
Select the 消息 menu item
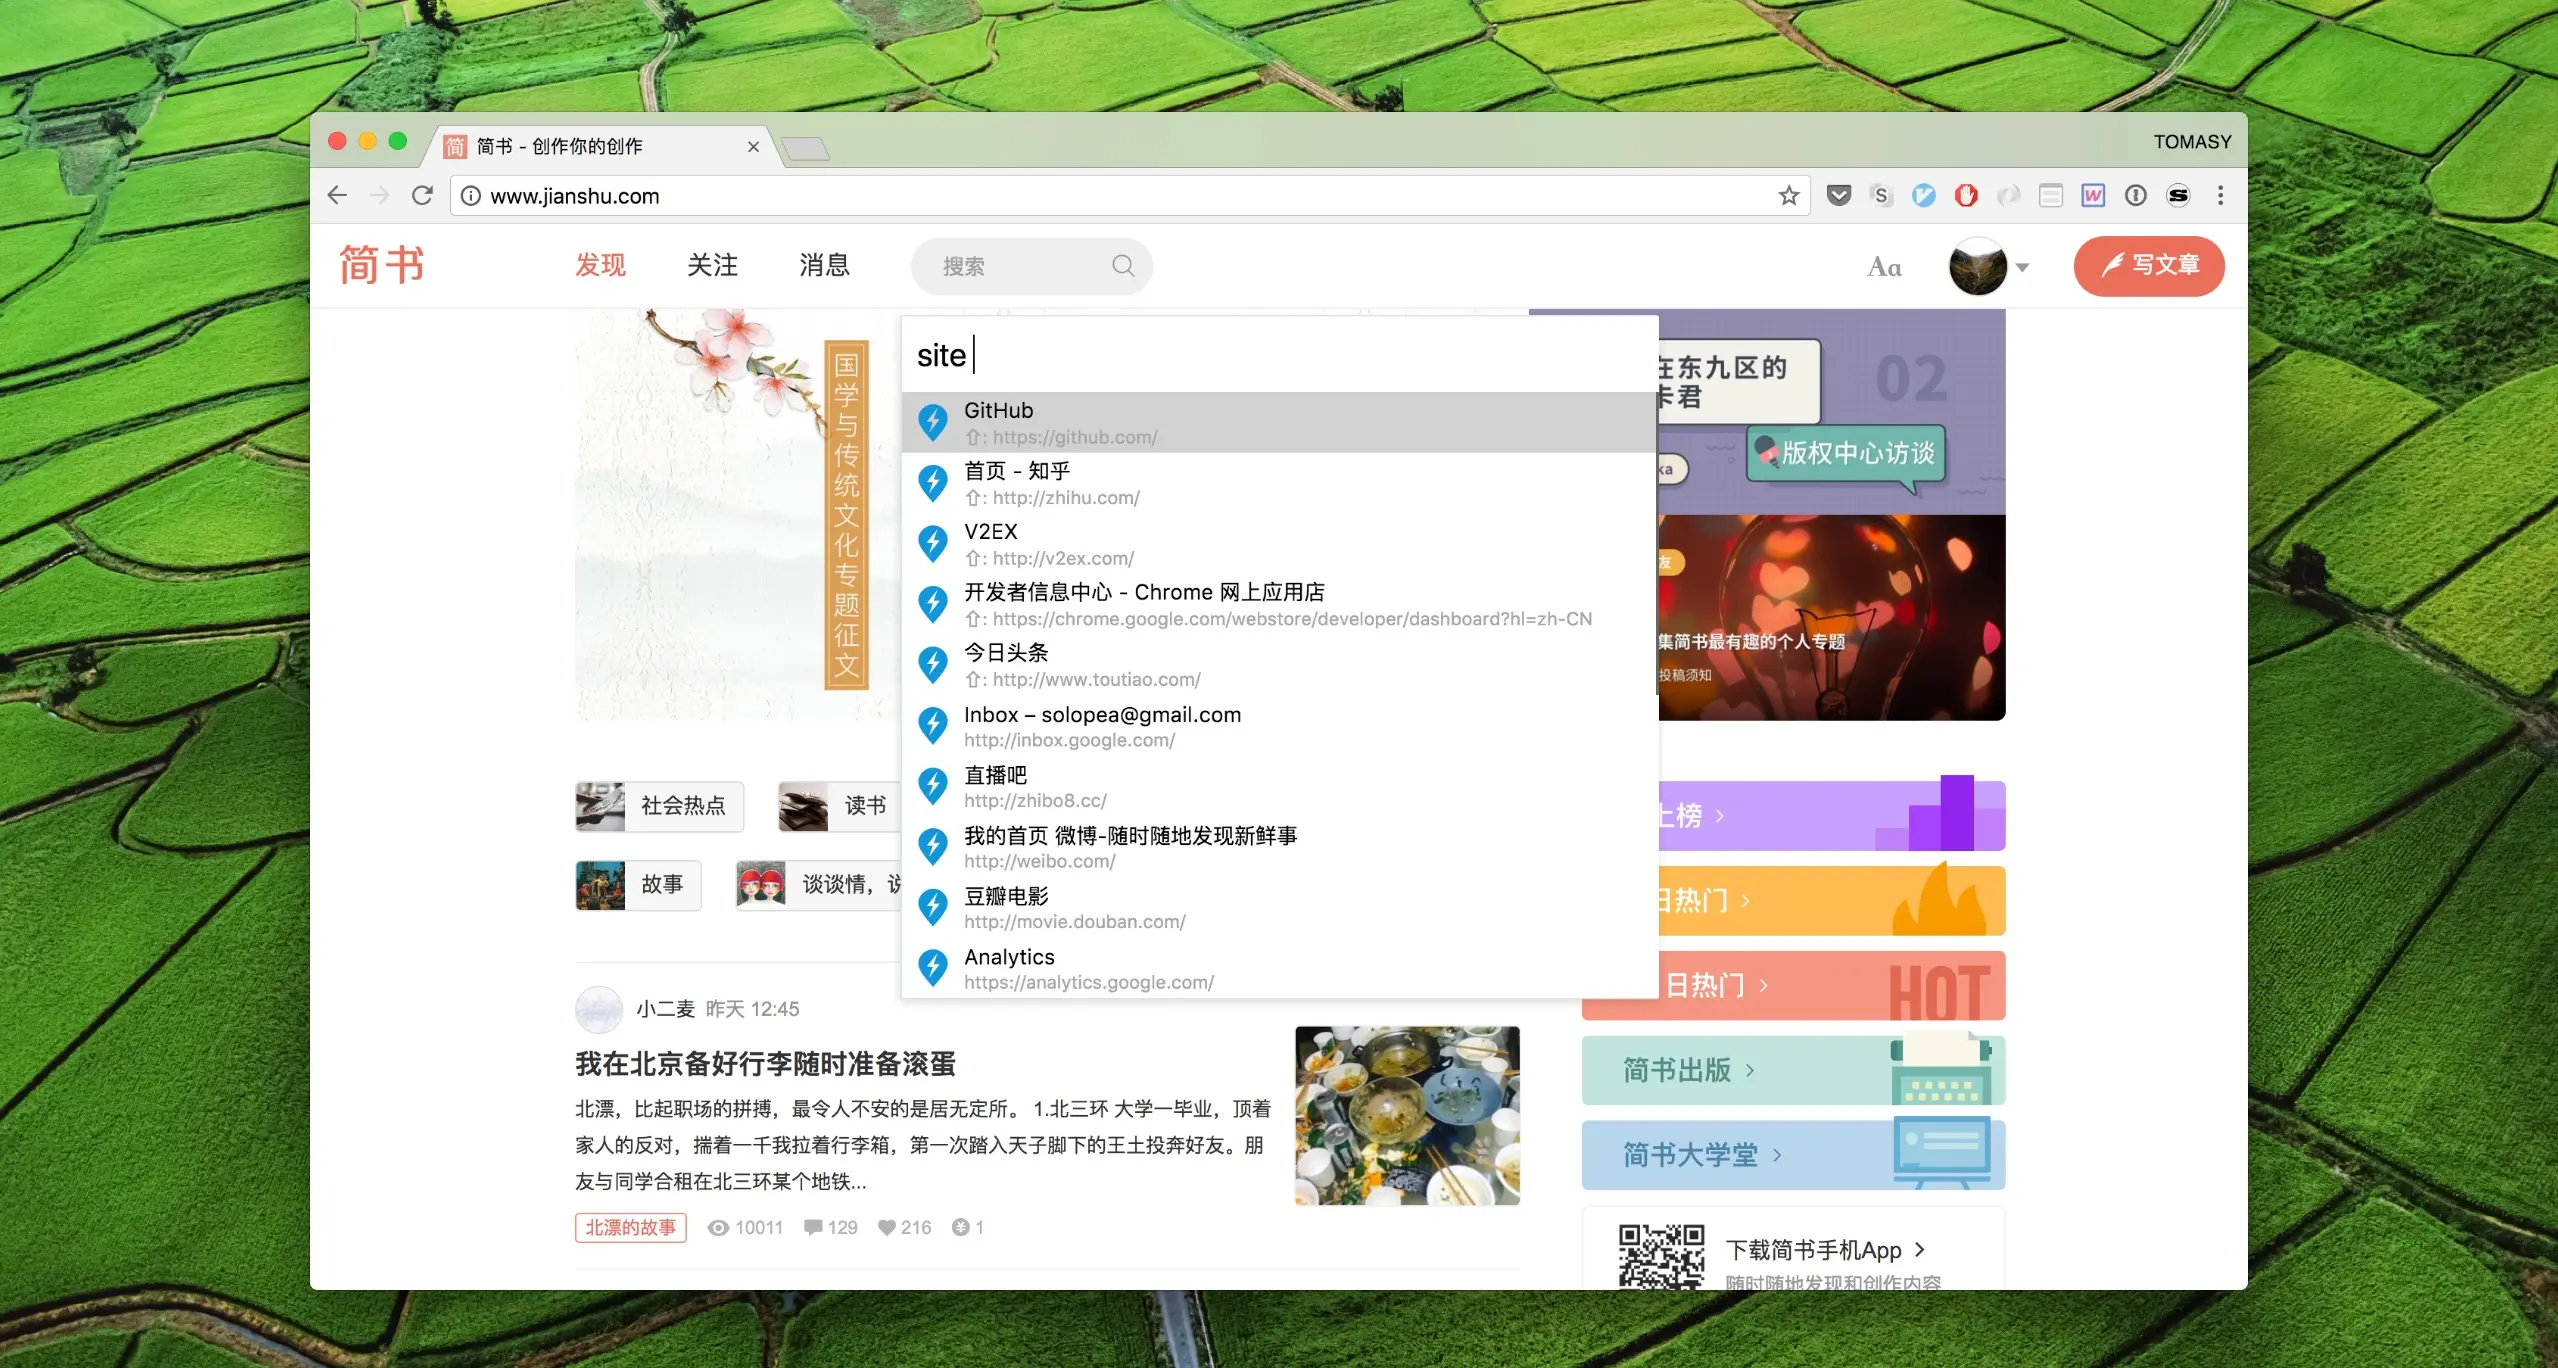[824, 266]
